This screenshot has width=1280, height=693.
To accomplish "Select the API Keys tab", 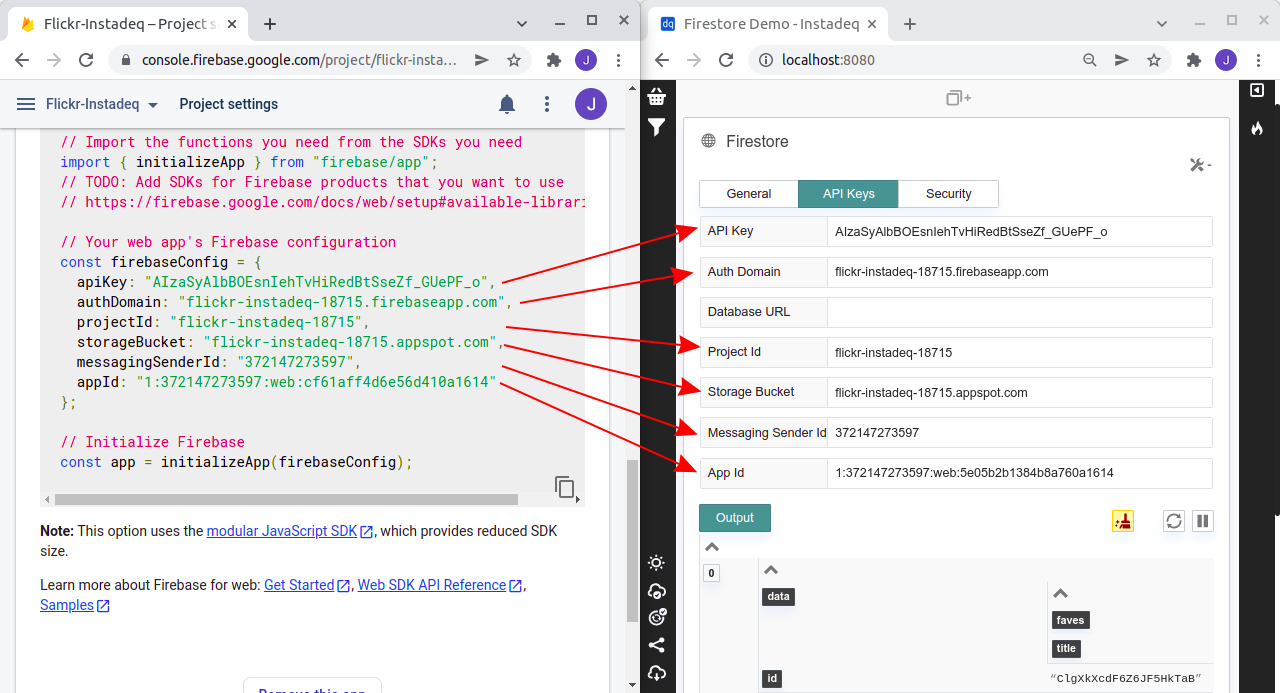I will (x=849, y=194).
